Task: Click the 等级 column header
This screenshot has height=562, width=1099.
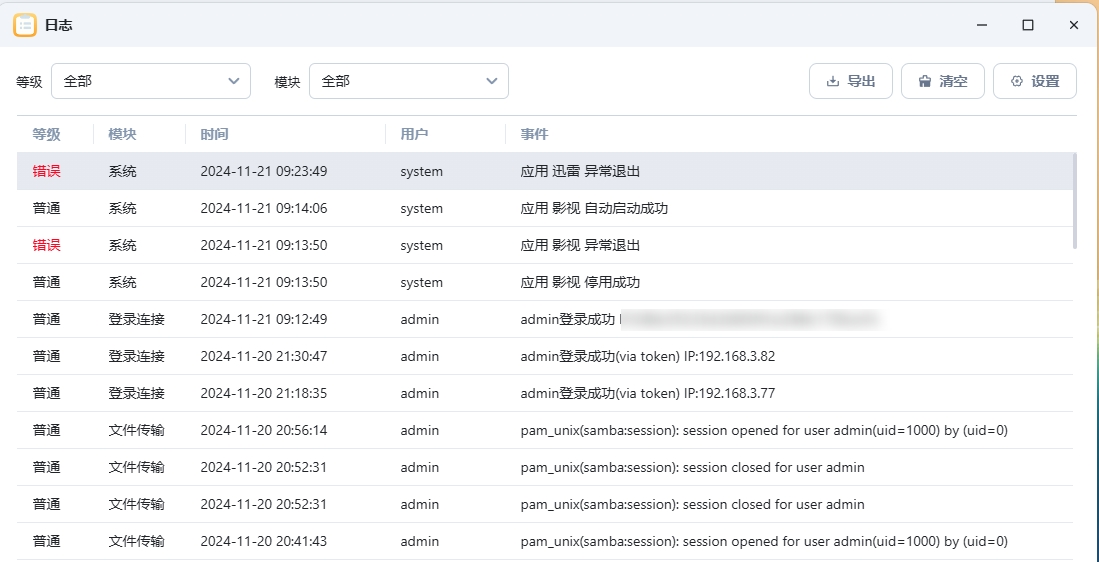Action: (x=46, y=134)
